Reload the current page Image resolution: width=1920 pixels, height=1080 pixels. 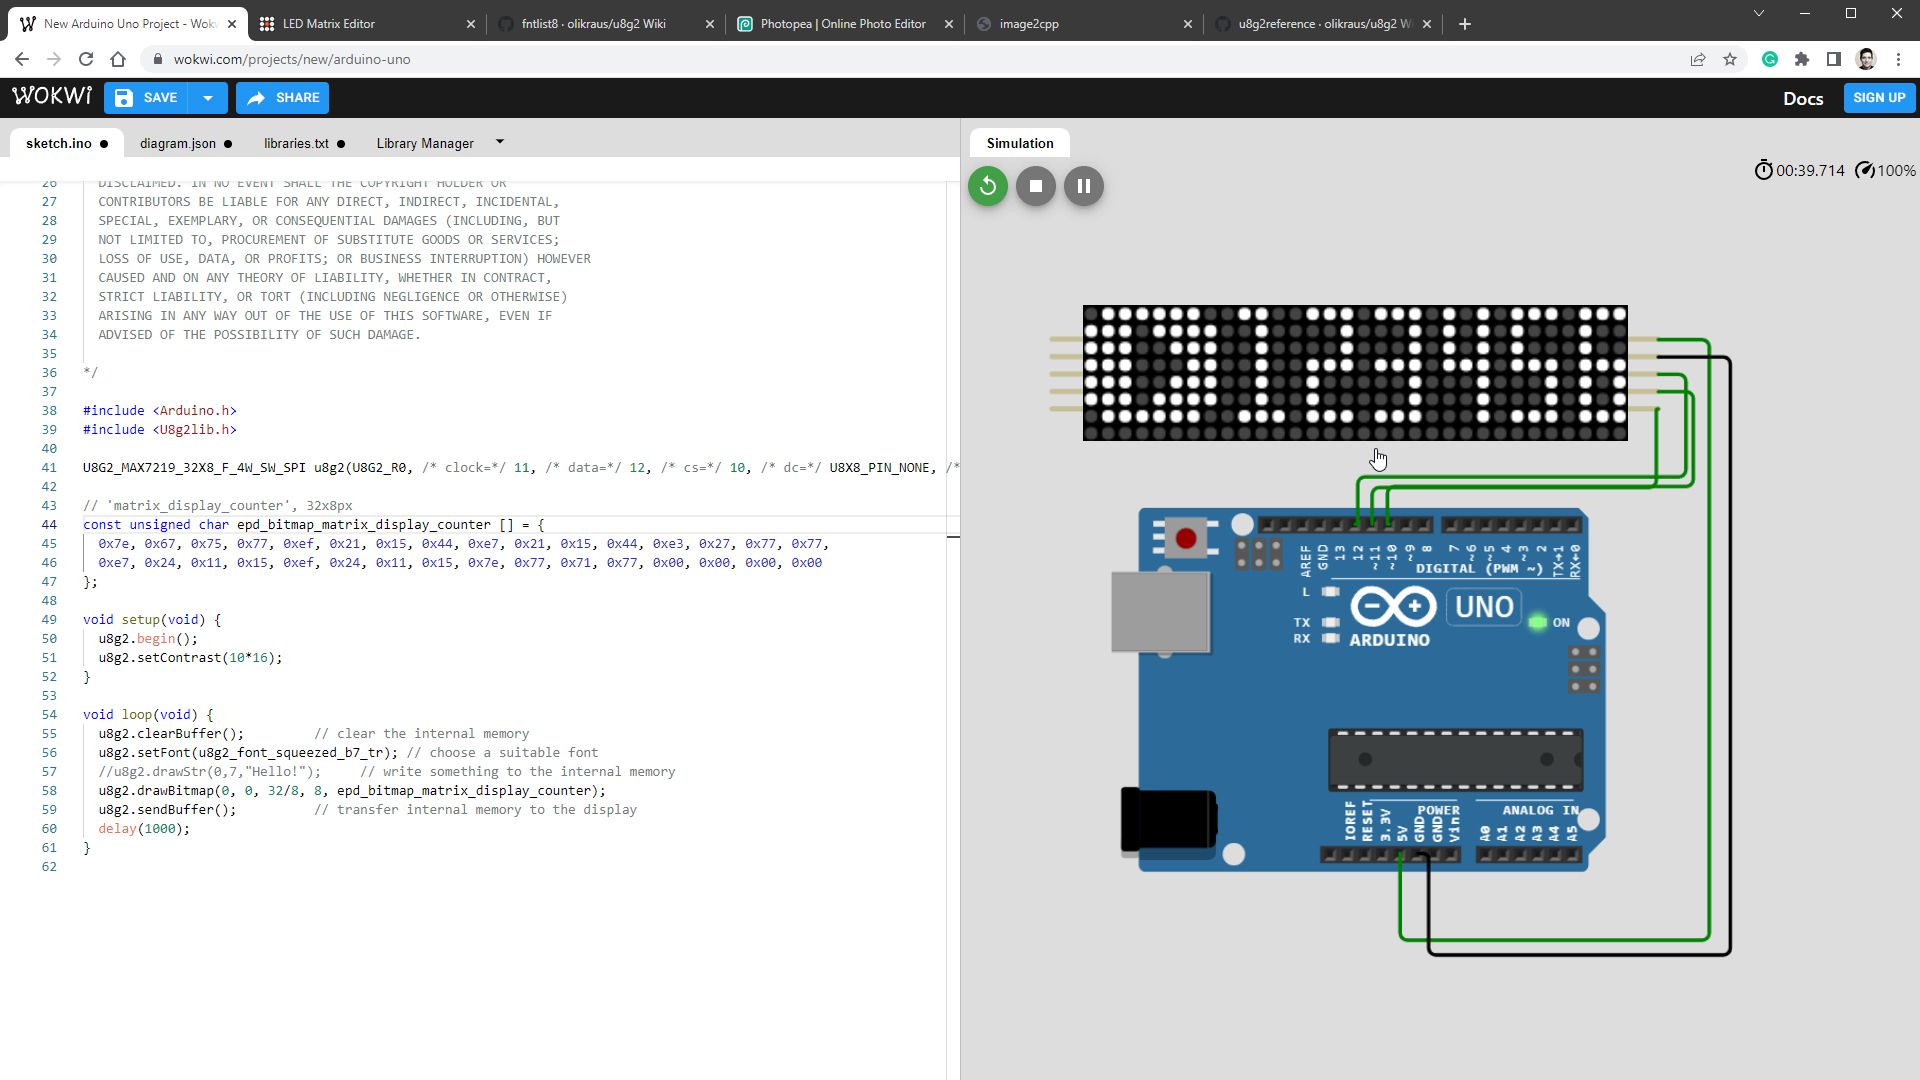(x=85, y=59)
